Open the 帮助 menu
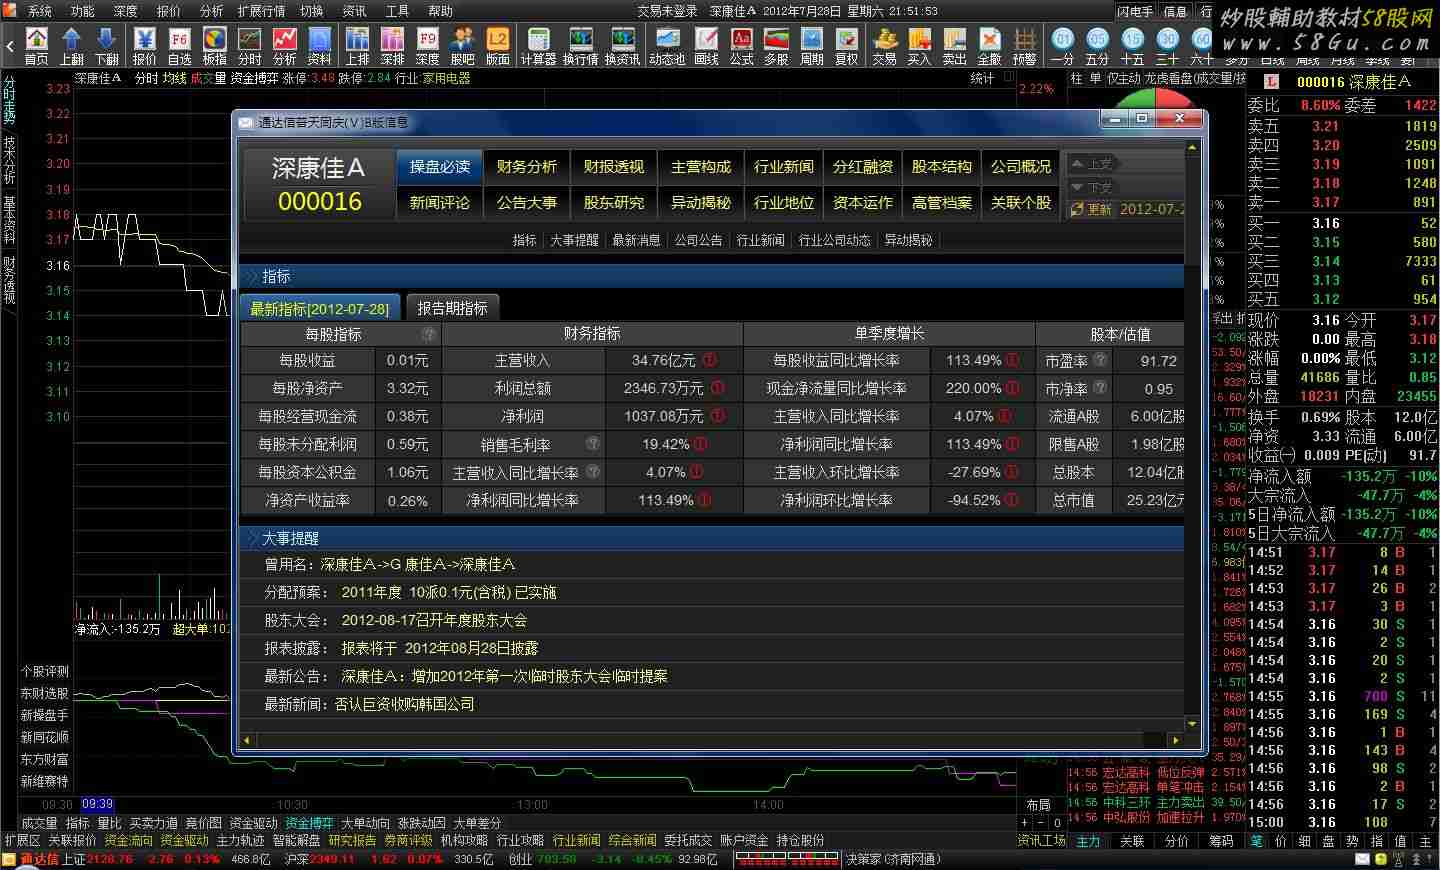 tap(441, 11)
